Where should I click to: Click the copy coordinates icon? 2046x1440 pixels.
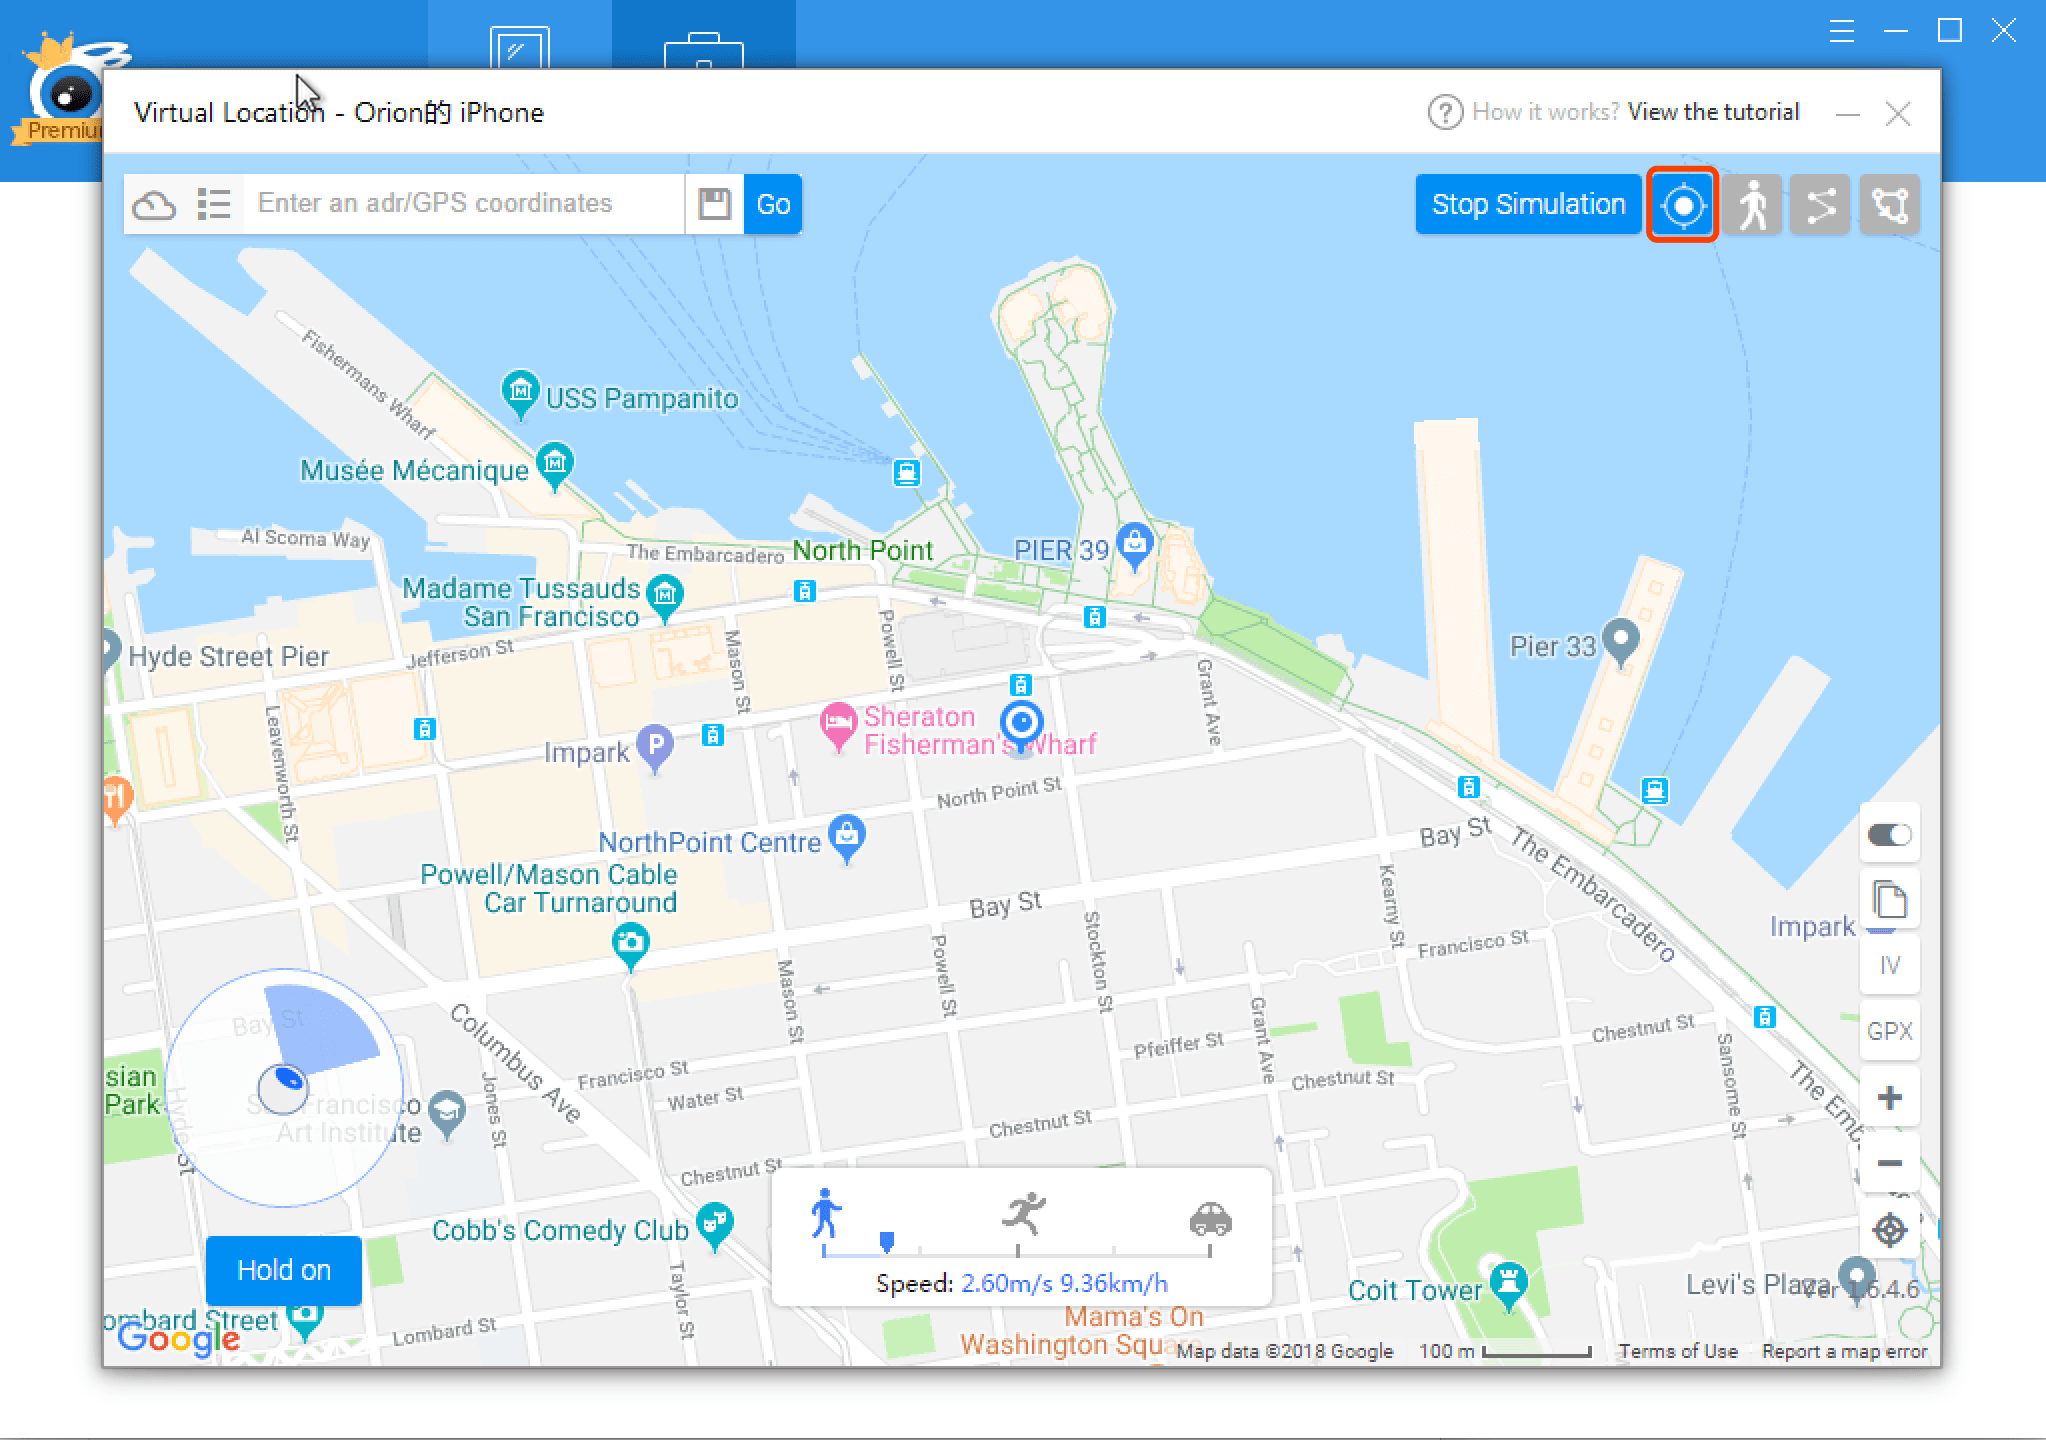coord(1889,900)
